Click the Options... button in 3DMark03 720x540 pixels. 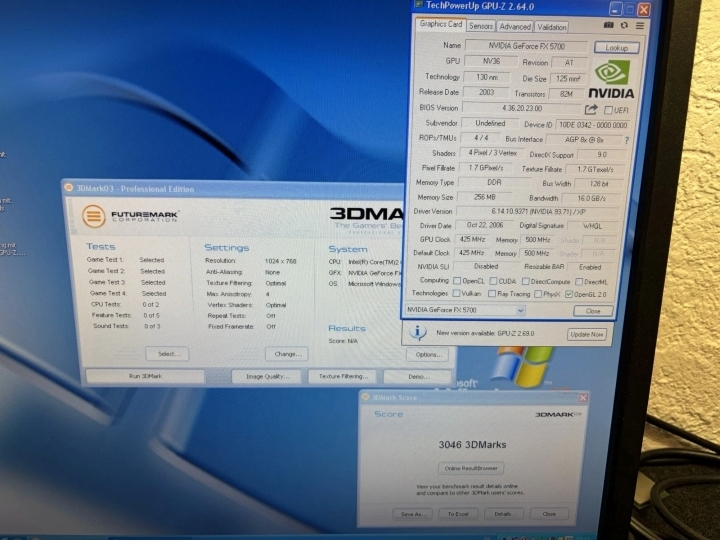(x=428, y=354)
